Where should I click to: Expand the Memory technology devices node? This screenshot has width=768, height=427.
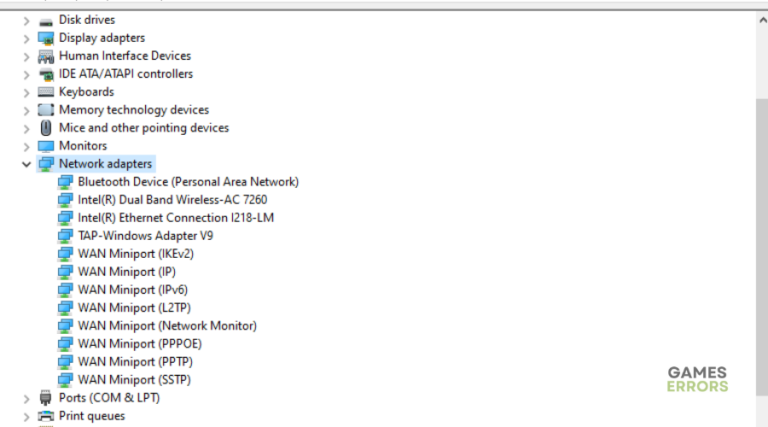26,110
